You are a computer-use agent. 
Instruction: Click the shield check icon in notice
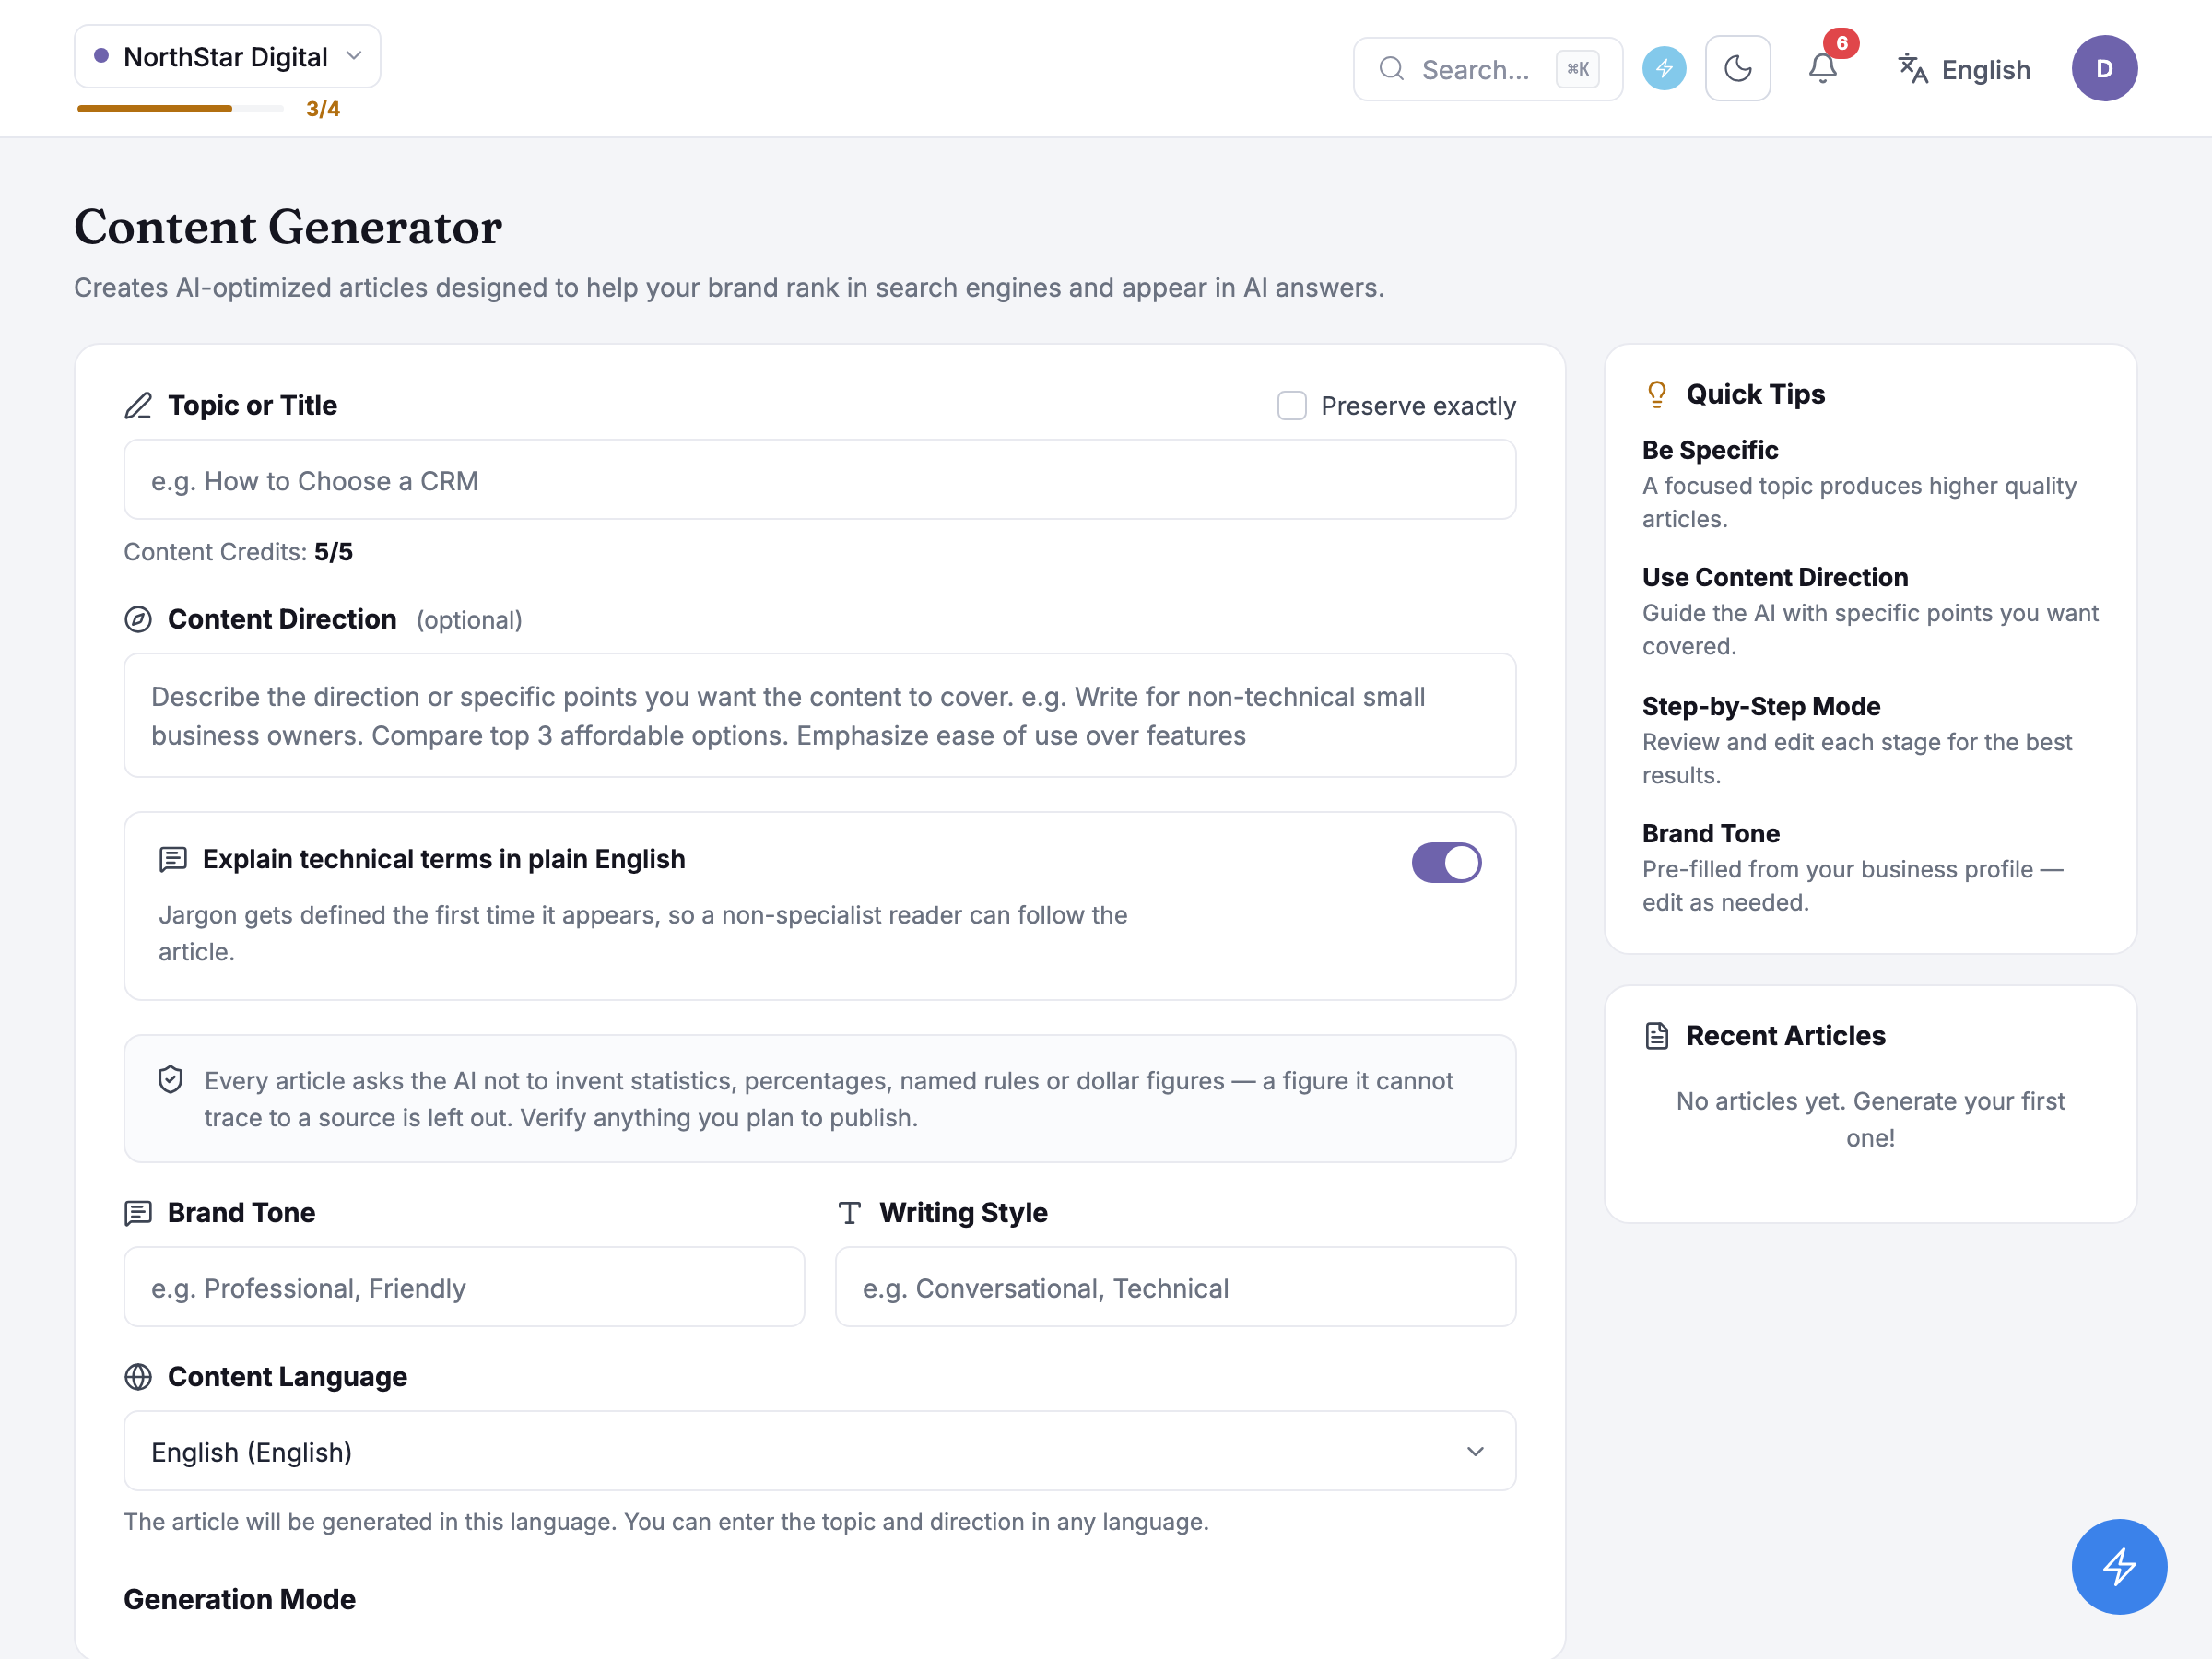point(171,1080)
